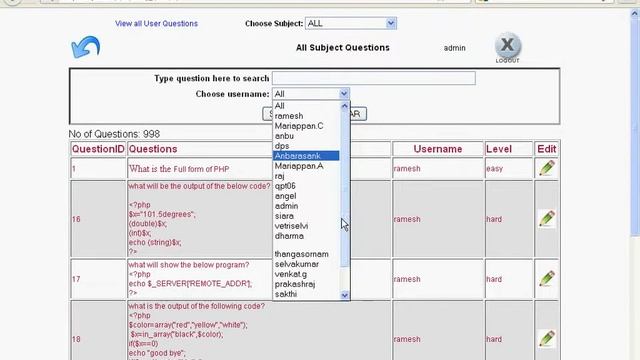Click the blue back arrow icon
The width and height of the screenshot is (640, 360).
pyautogui.click(x=86, y=47)
